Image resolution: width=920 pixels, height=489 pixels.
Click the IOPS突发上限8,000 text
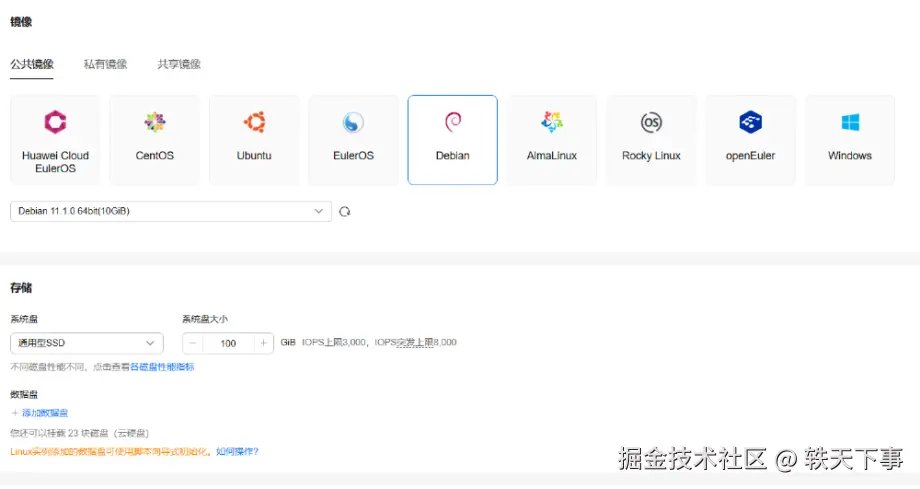point(415,342)
